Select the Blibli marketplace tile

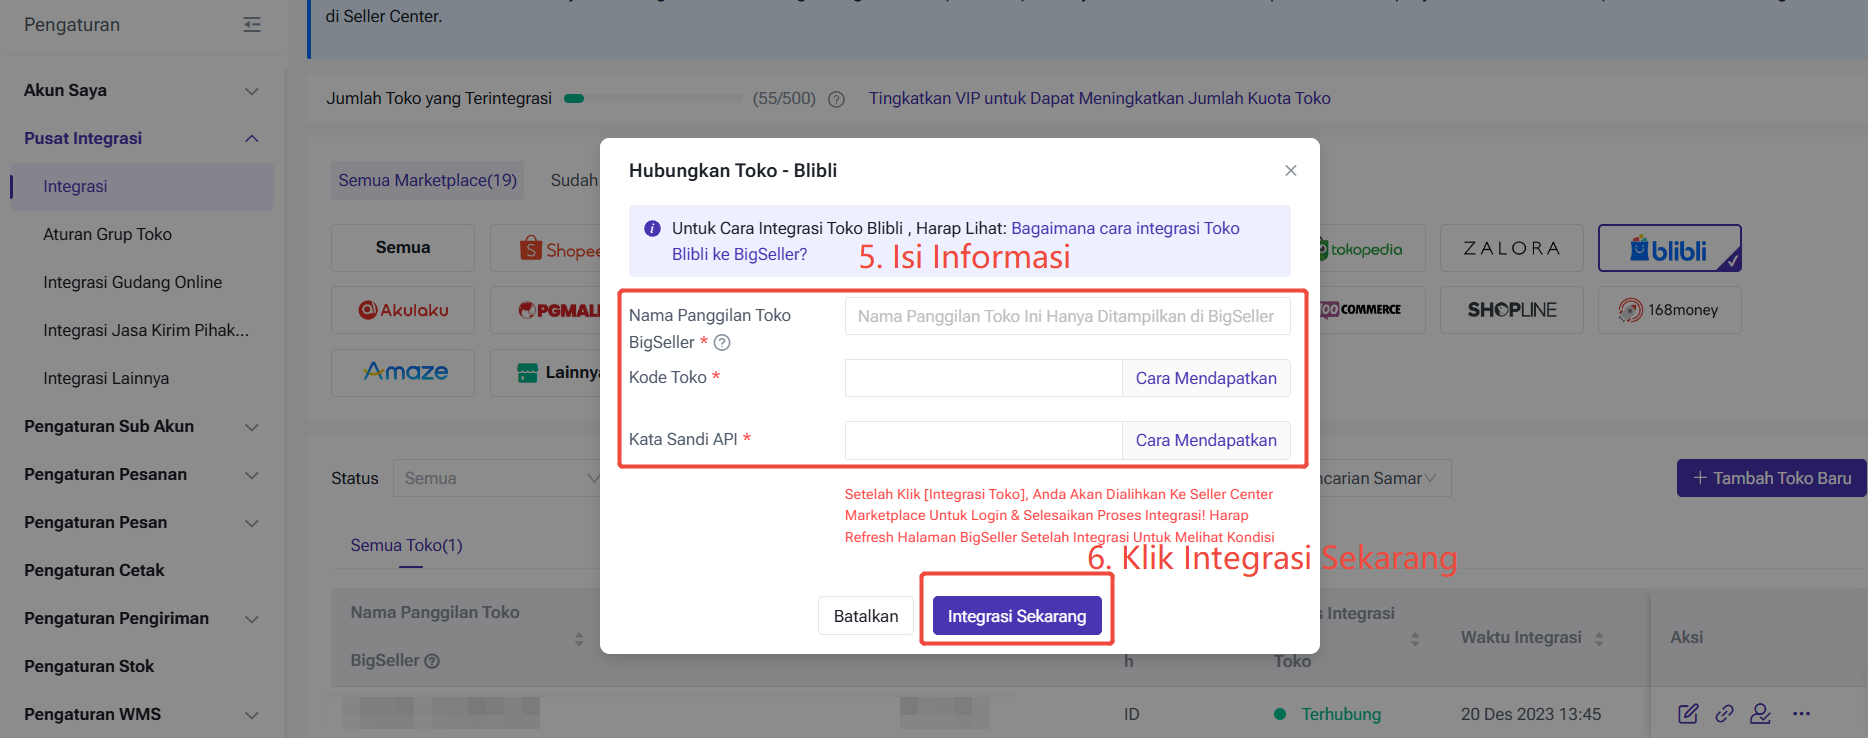[1669, 248]
